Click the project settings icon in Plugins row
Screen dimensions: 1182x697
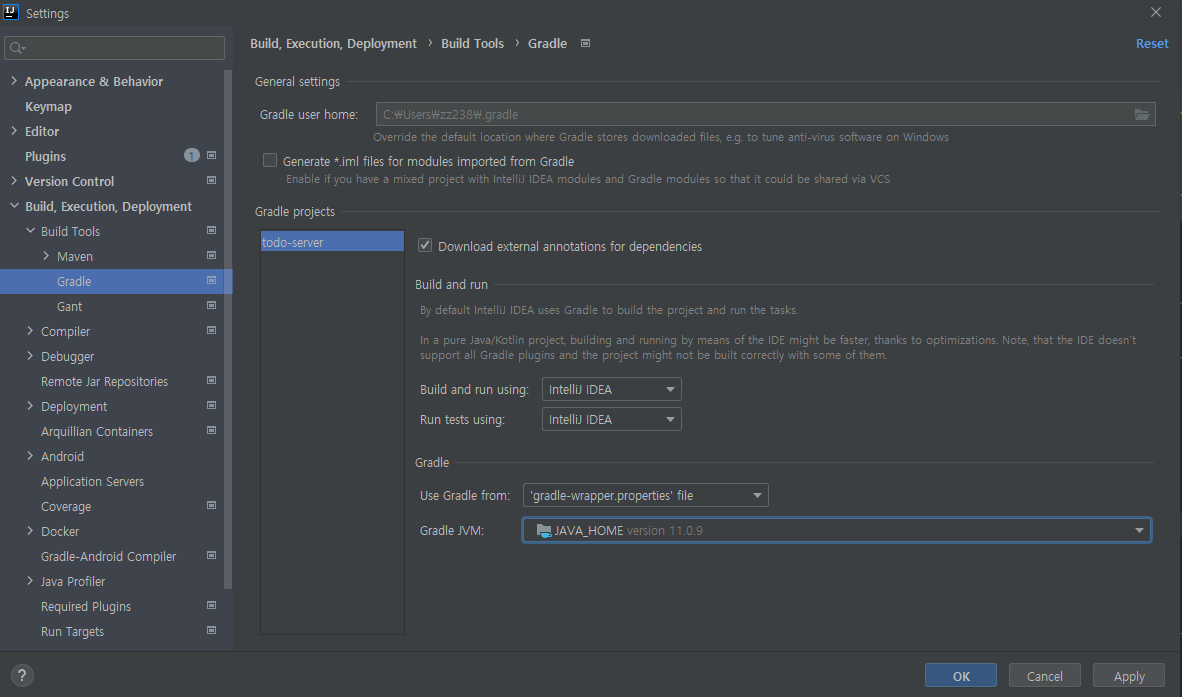(x=211, y=155)
